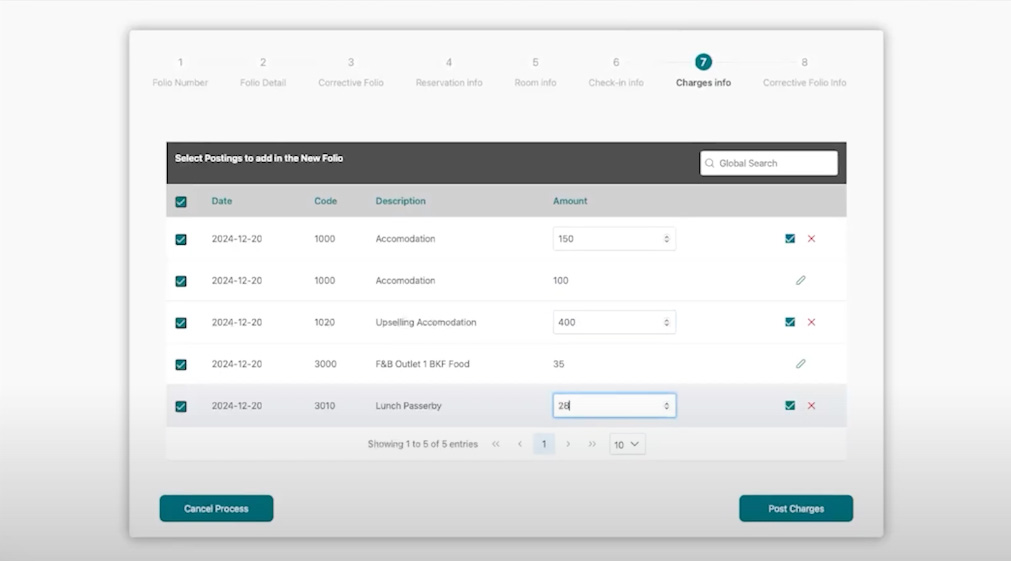Click the Cancel Process button

point(216,508)
